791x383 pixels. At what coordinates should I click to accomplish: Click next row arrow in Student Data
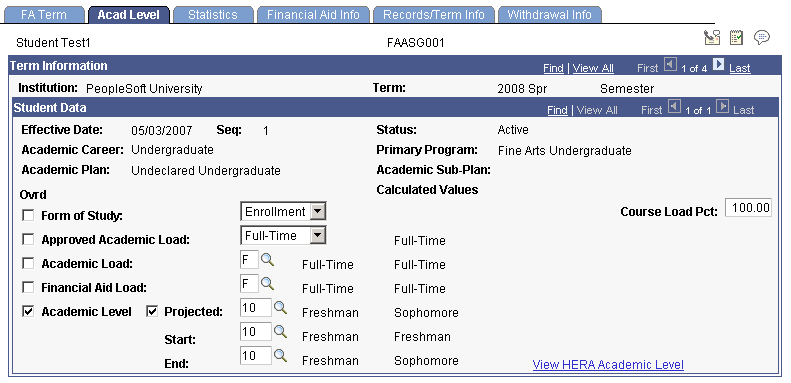coord(723,107)
